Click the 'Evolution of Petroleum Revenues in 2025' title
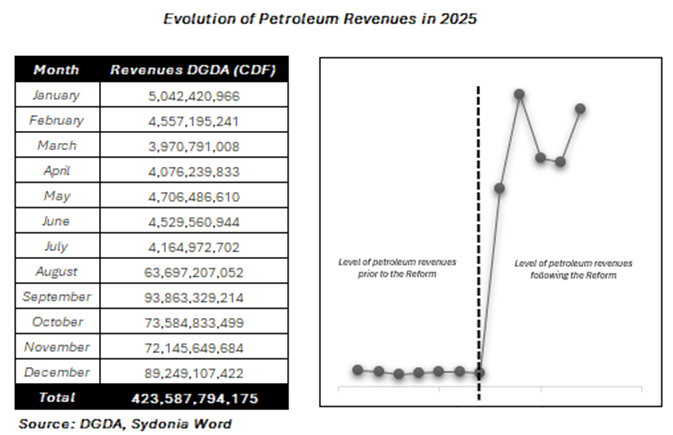Screen dimensions: 673x435 coord(335,19)
